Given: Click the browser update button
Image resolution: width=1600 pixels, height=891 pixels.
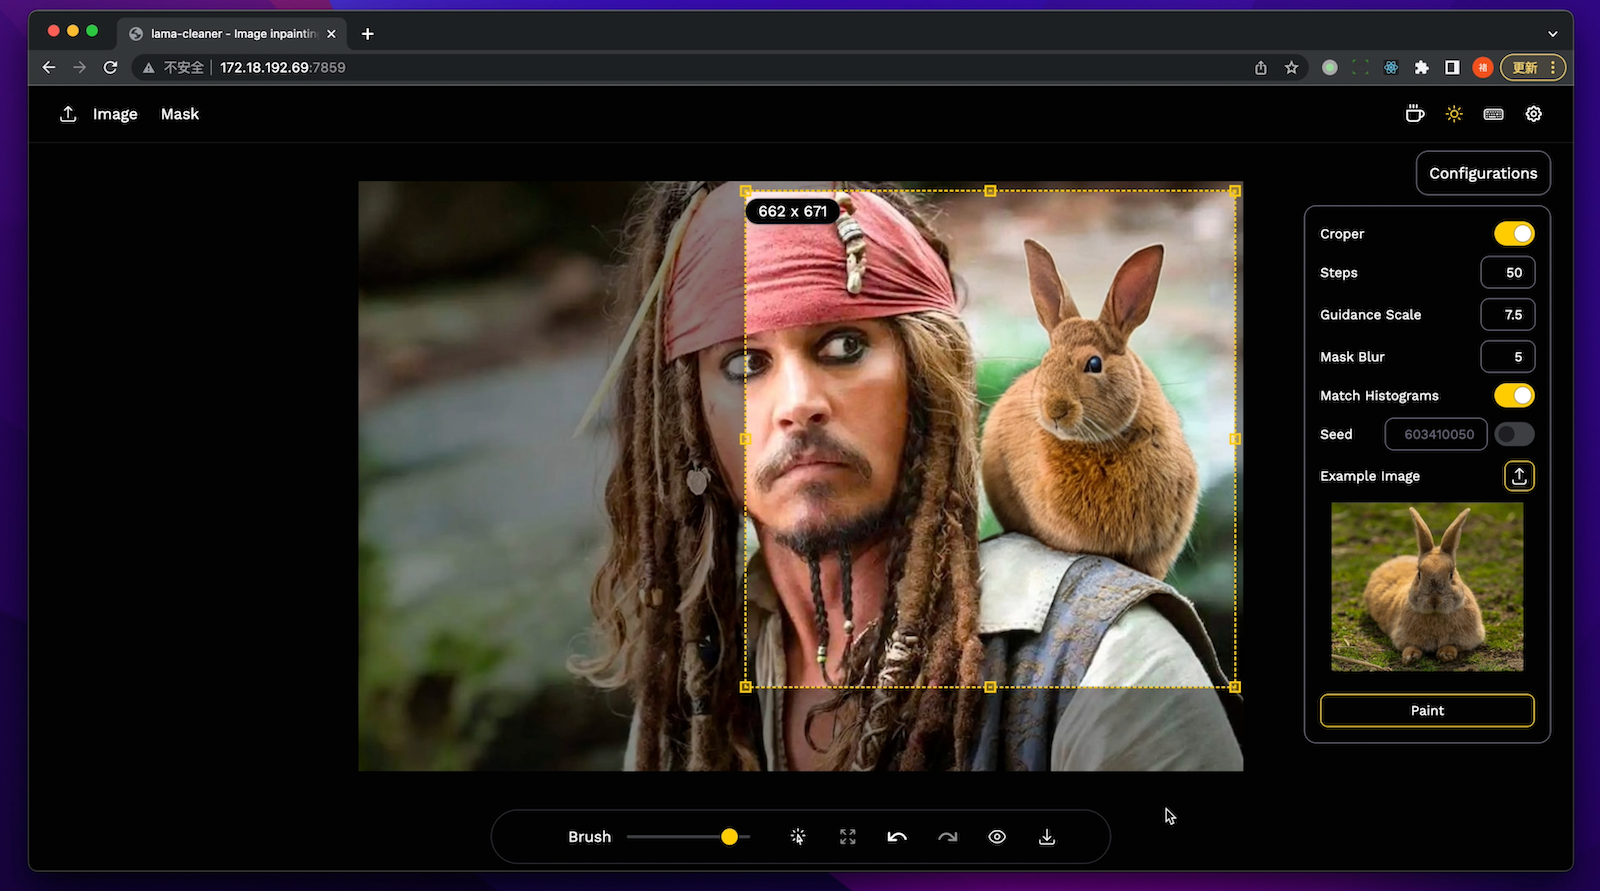Looking at the screenshot, I should point(1533,67).
